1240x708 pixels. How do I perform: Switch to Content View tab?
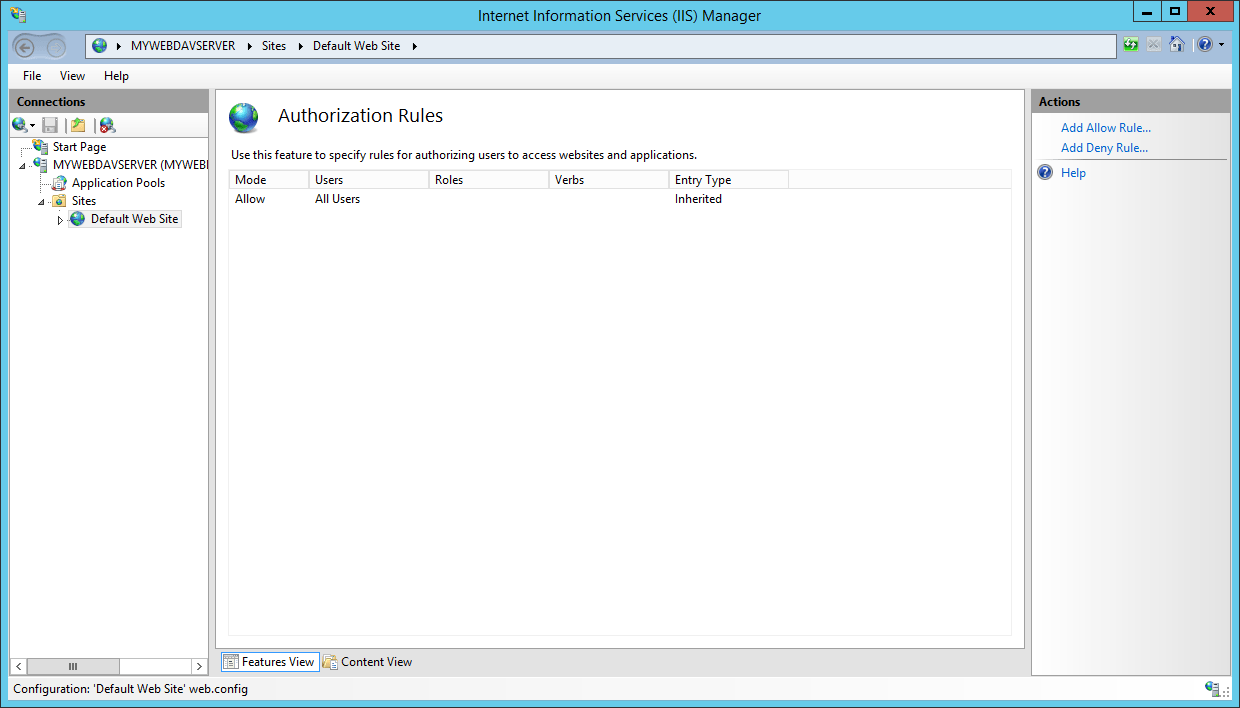point(367,662)
